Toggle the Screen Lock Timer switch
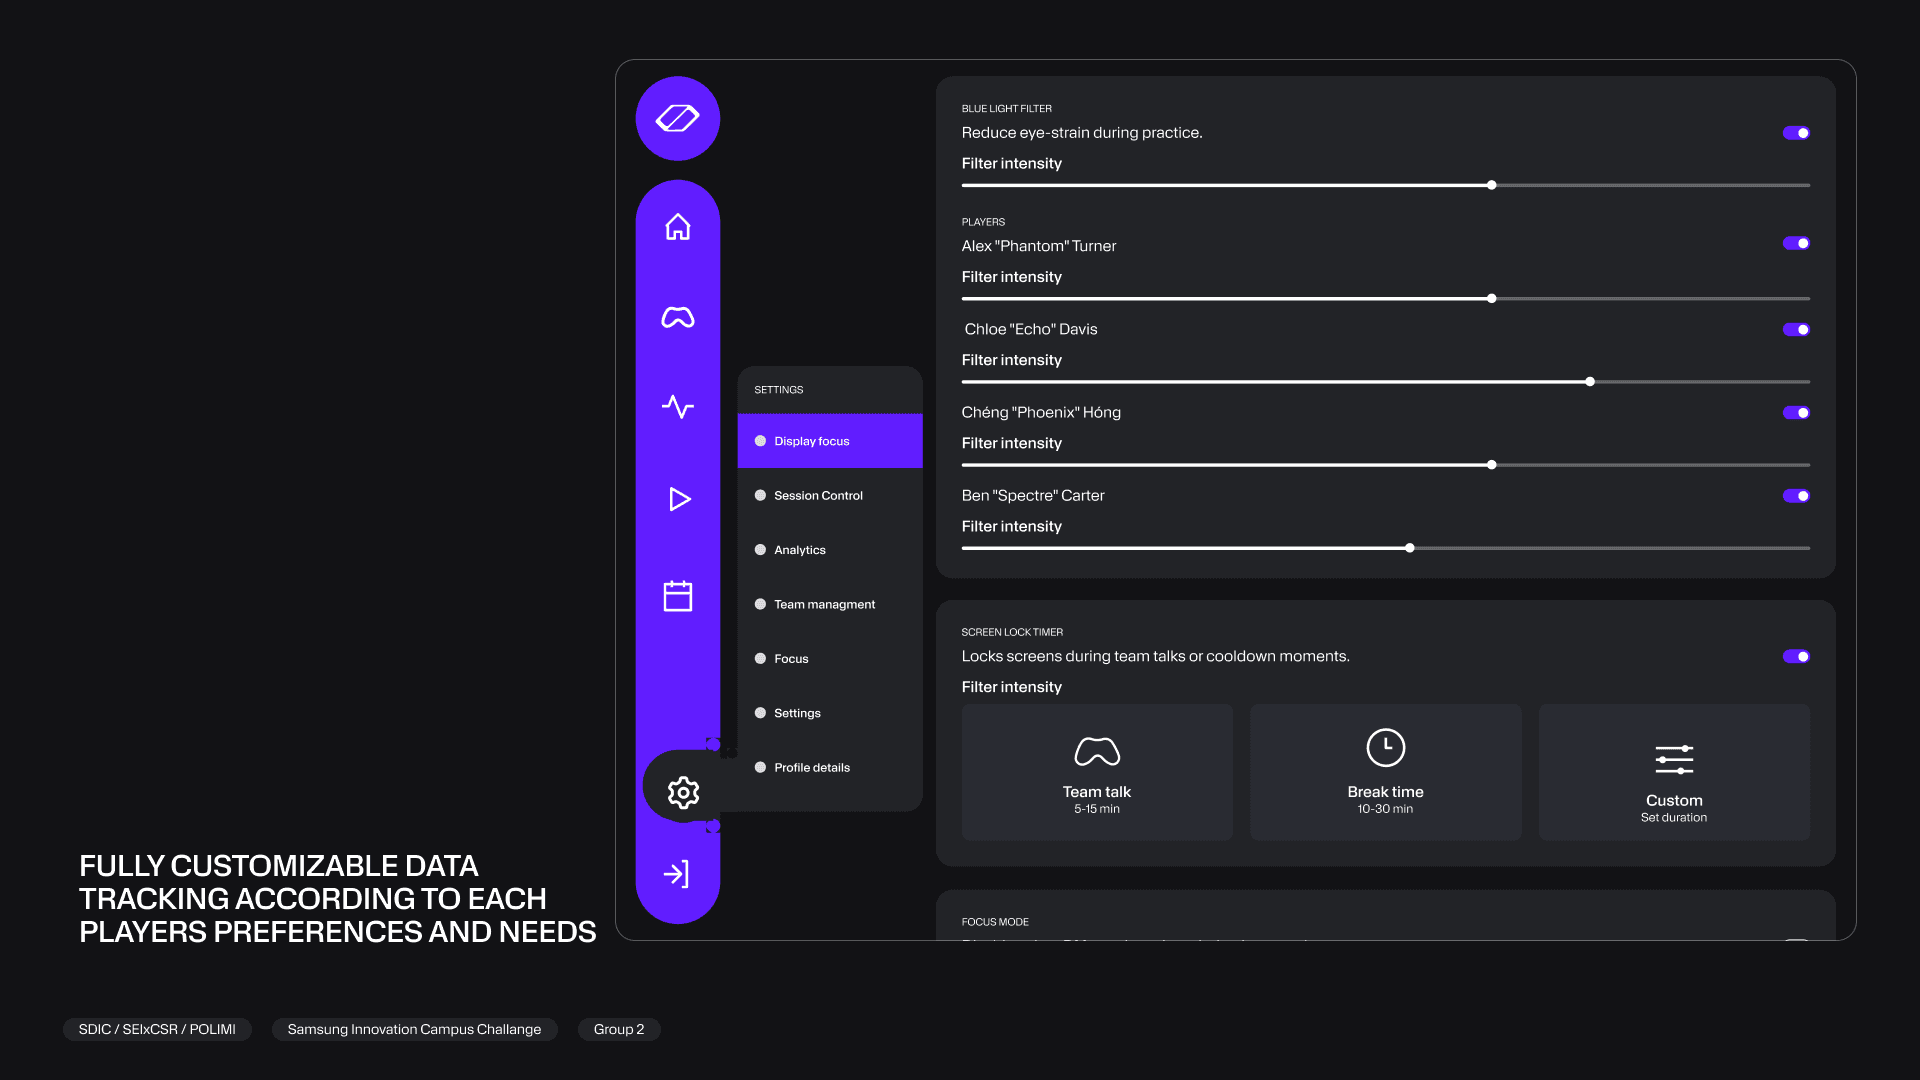The width and height of the screenshot is (1920, 1080). [1795, 657]
